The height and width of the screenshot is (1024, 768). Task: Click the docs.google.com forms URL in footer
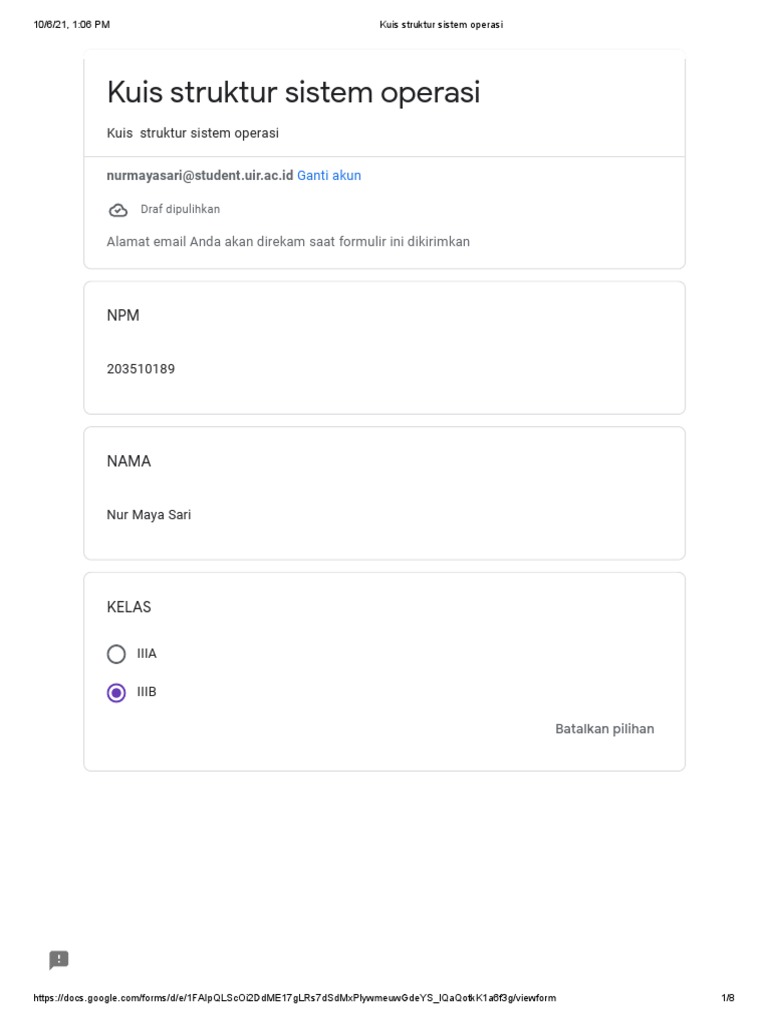294,998
